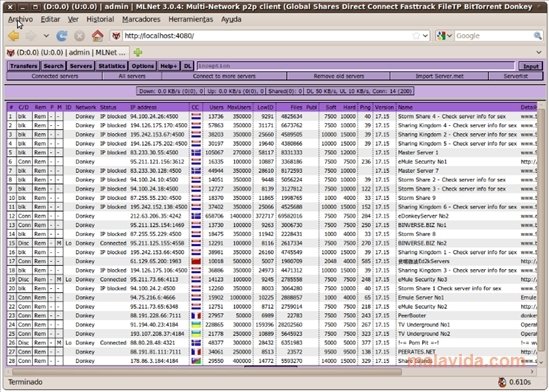Click into the browser address bar
The width and height of the screenshot is (549, 392).
click(268, 36)
